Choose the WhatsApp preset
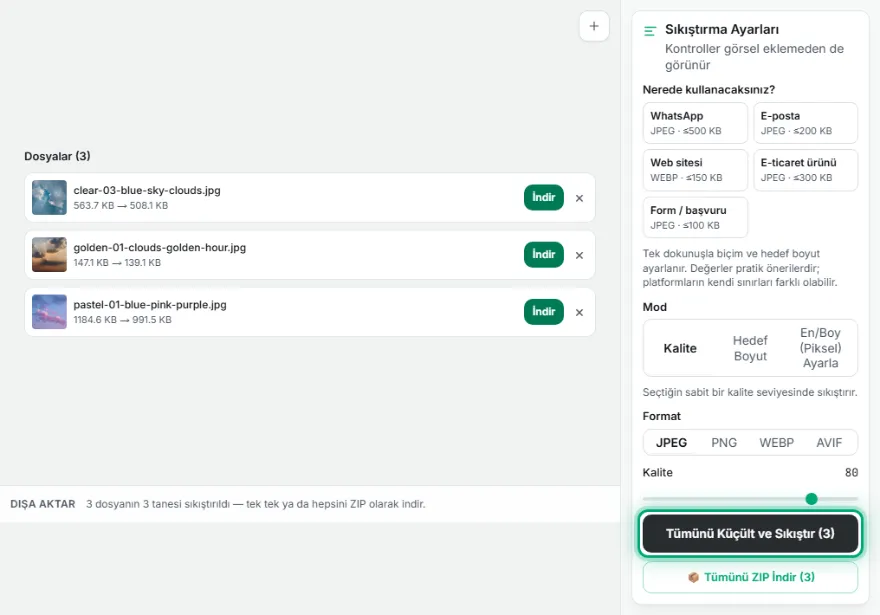880x615 pixels. [x=695, y=123]
